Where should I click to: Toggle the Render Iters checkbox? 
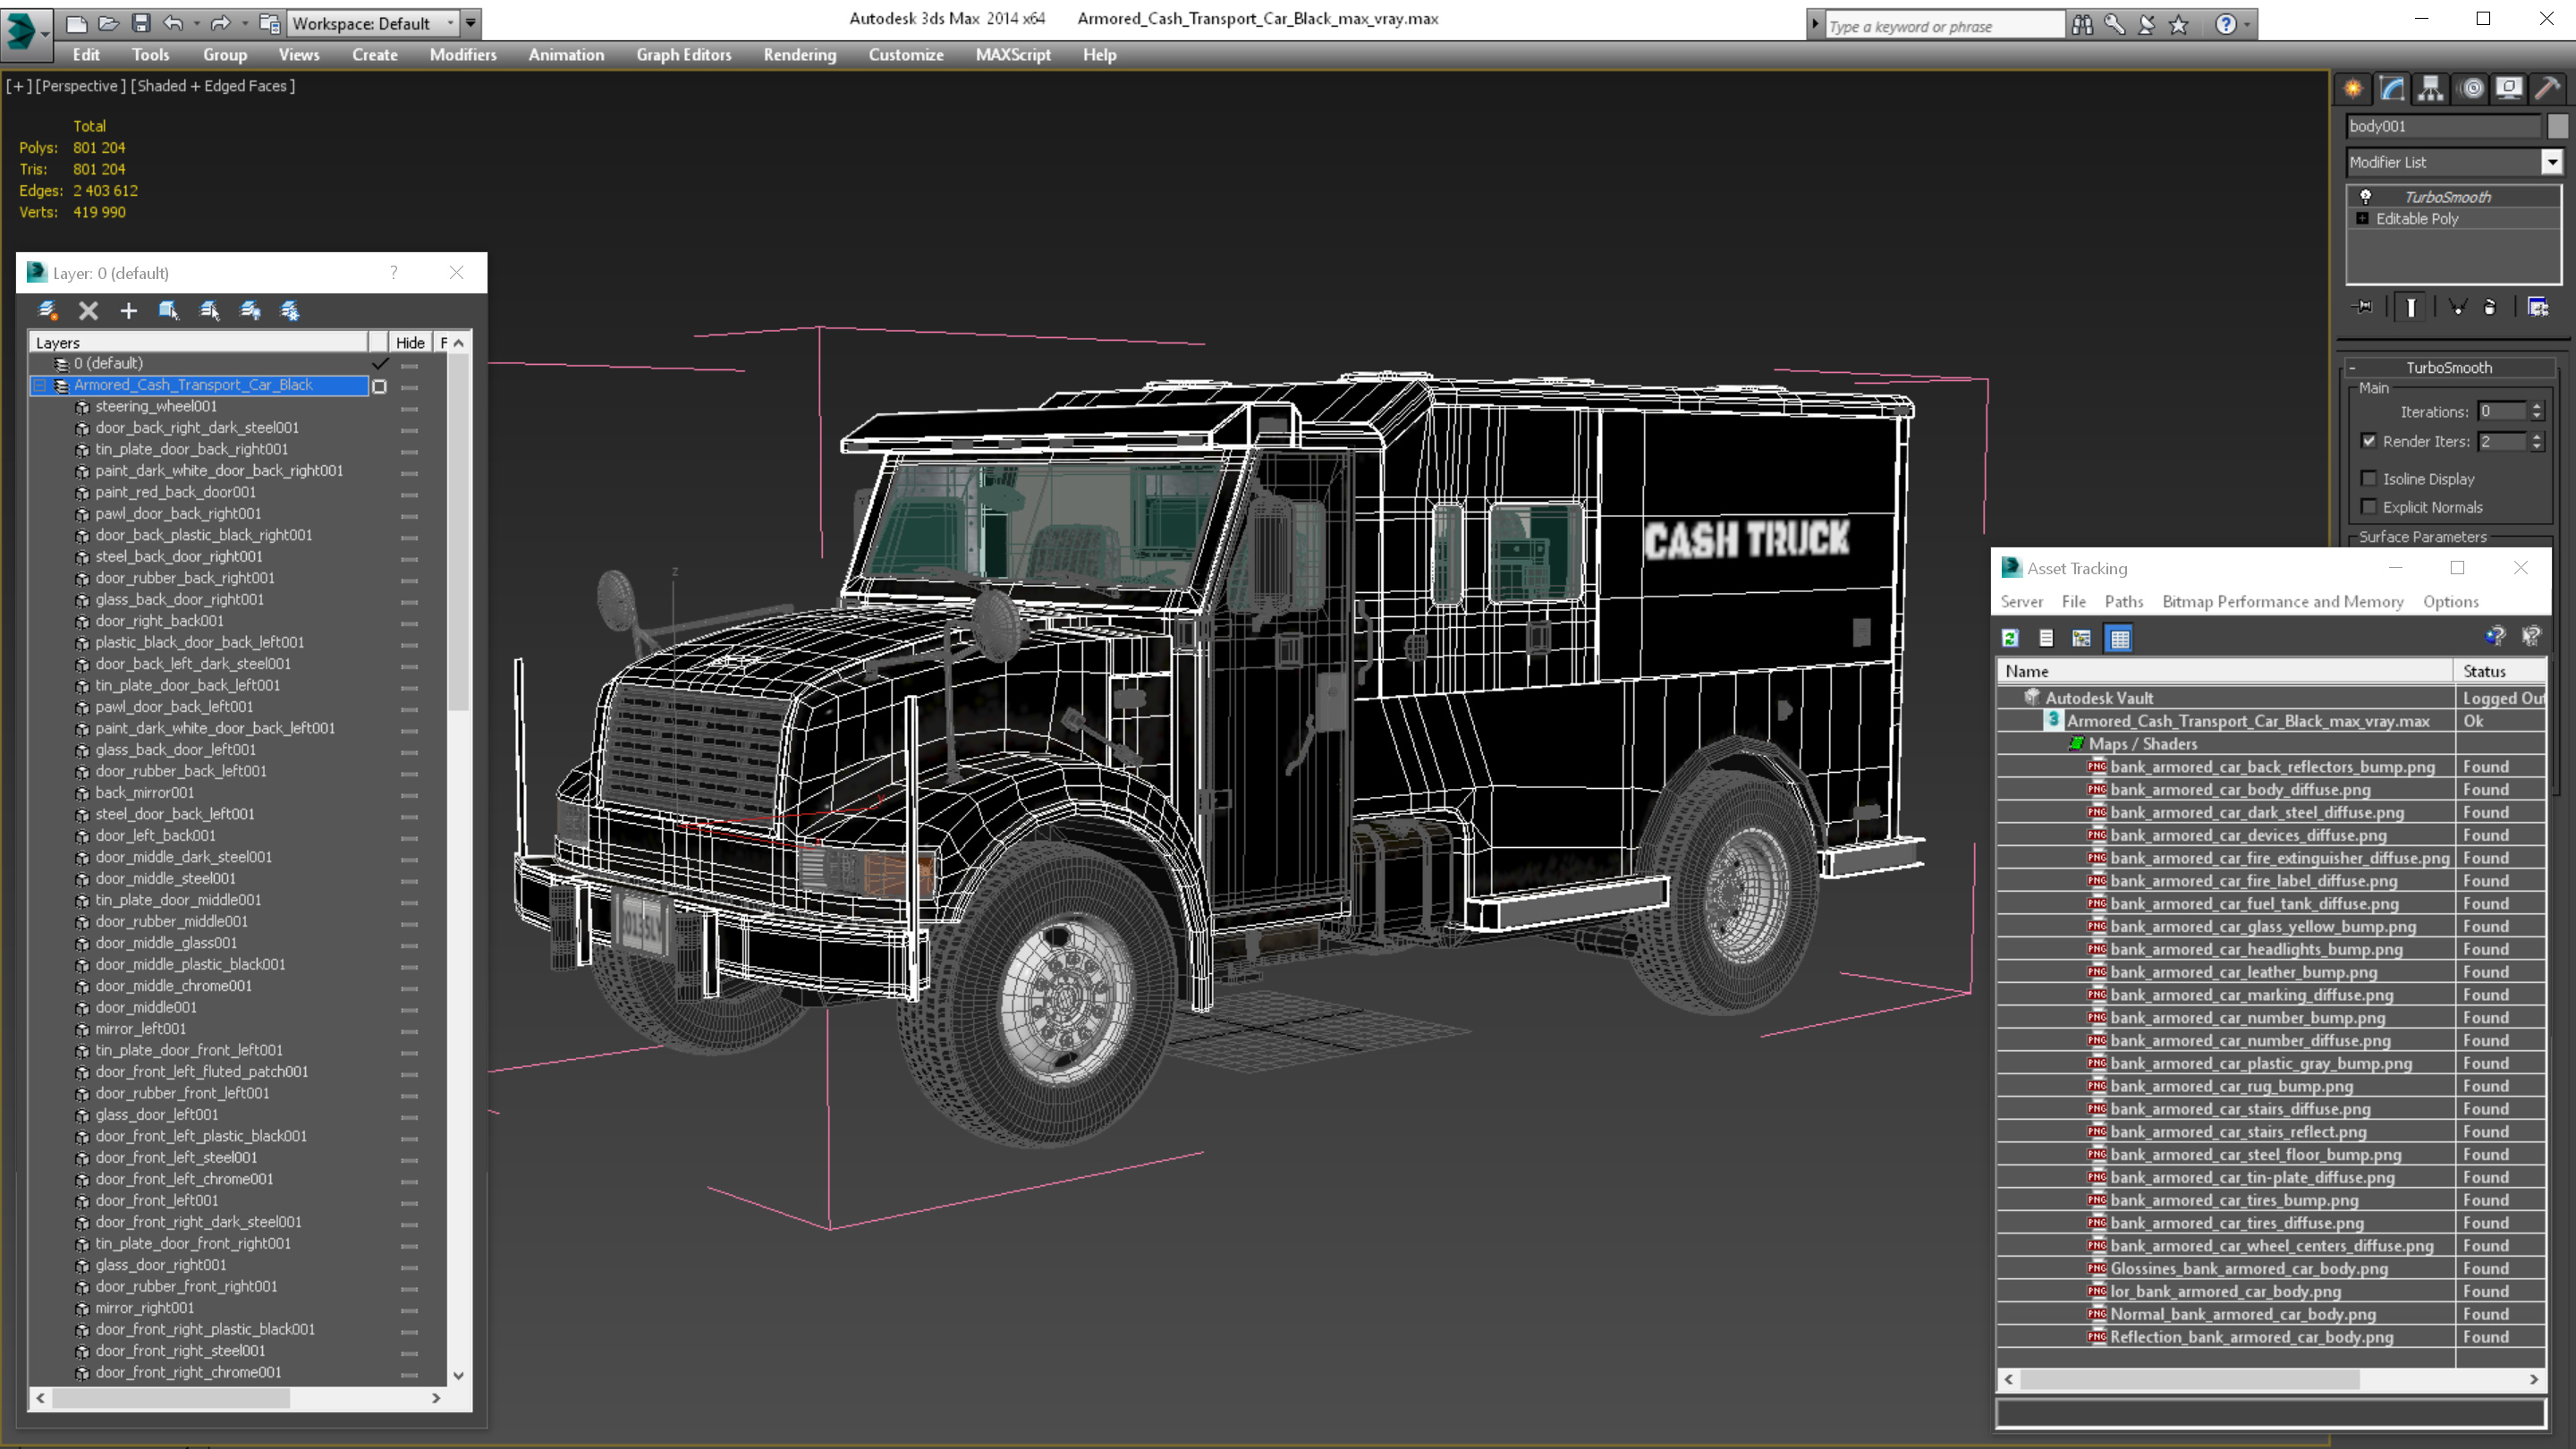[2369, 441]
